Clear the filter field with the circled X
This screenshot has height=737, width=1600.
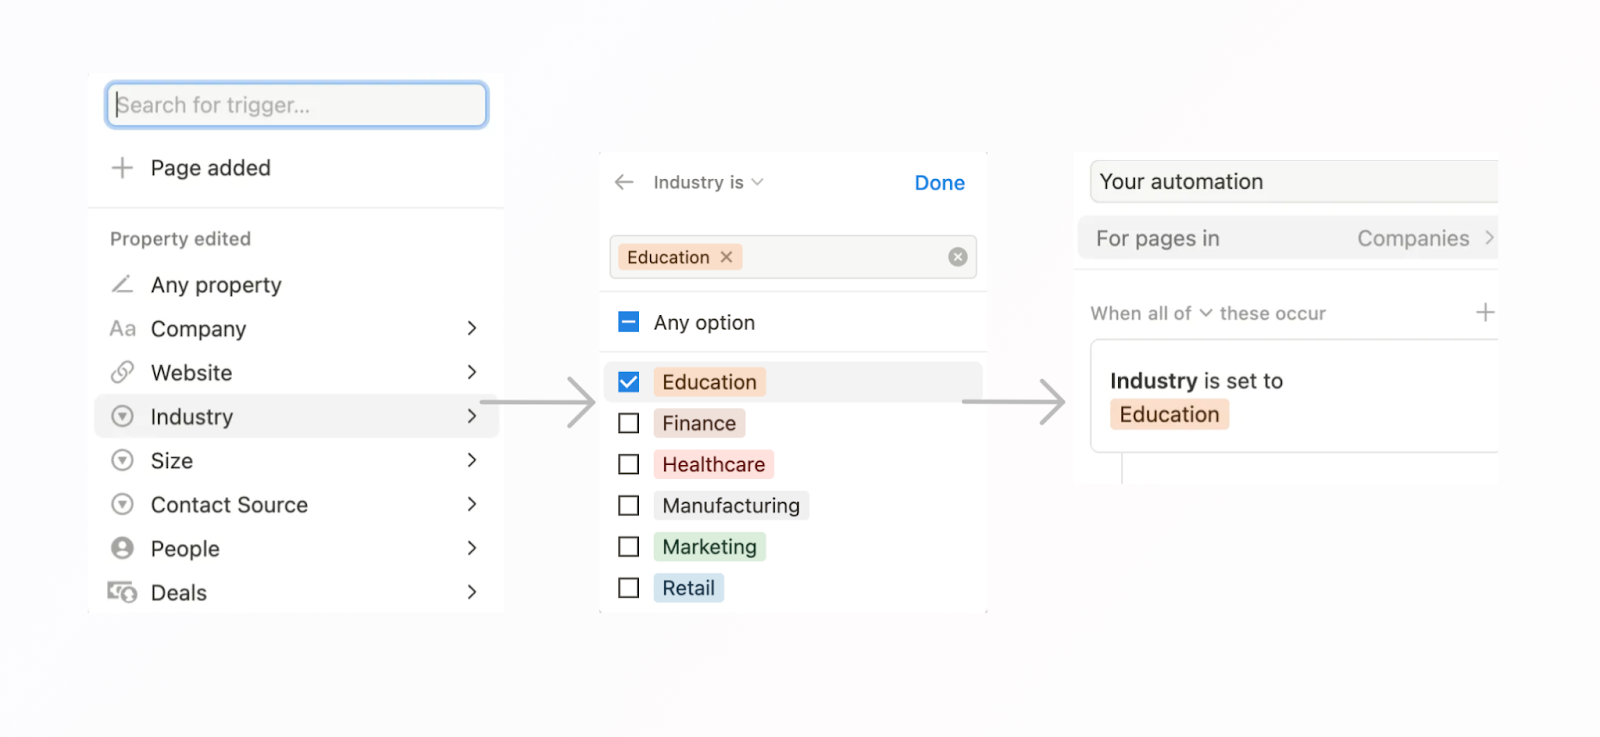(x=958, y=257)
